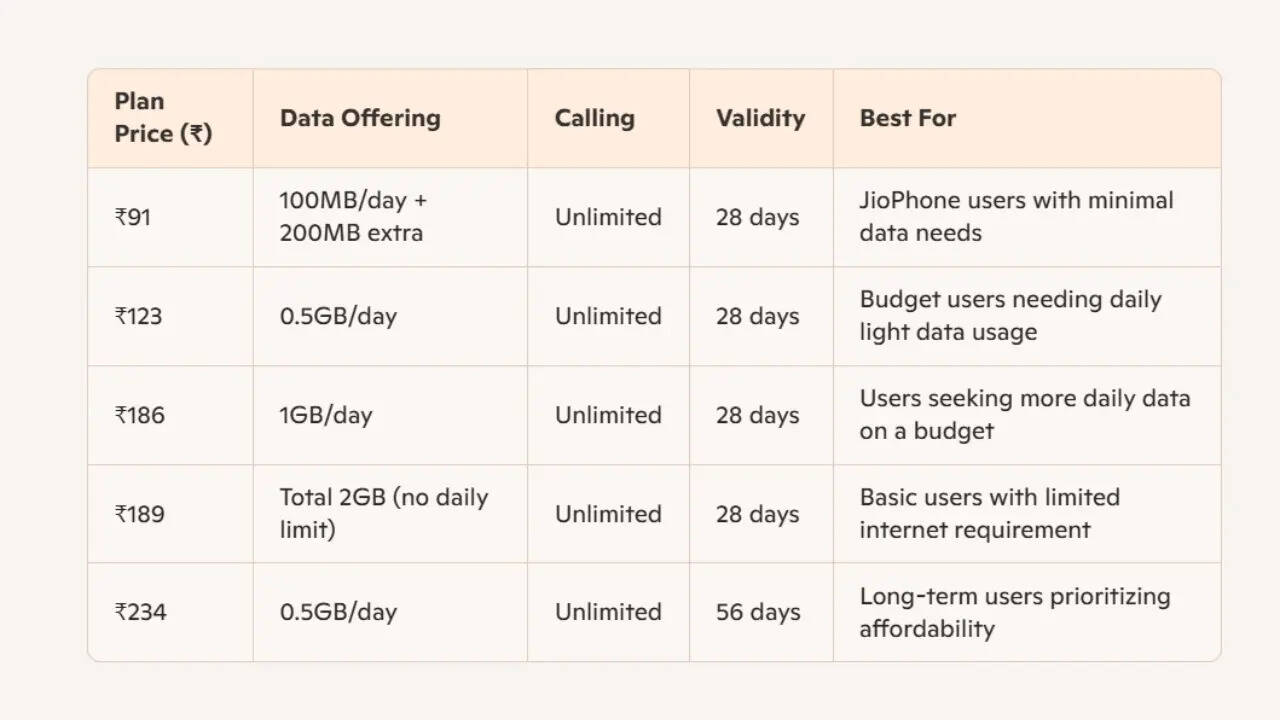Select "Basic users with limited internet requirement"
The height and width of the screenshot is (720, 1280).
[990, 514]
